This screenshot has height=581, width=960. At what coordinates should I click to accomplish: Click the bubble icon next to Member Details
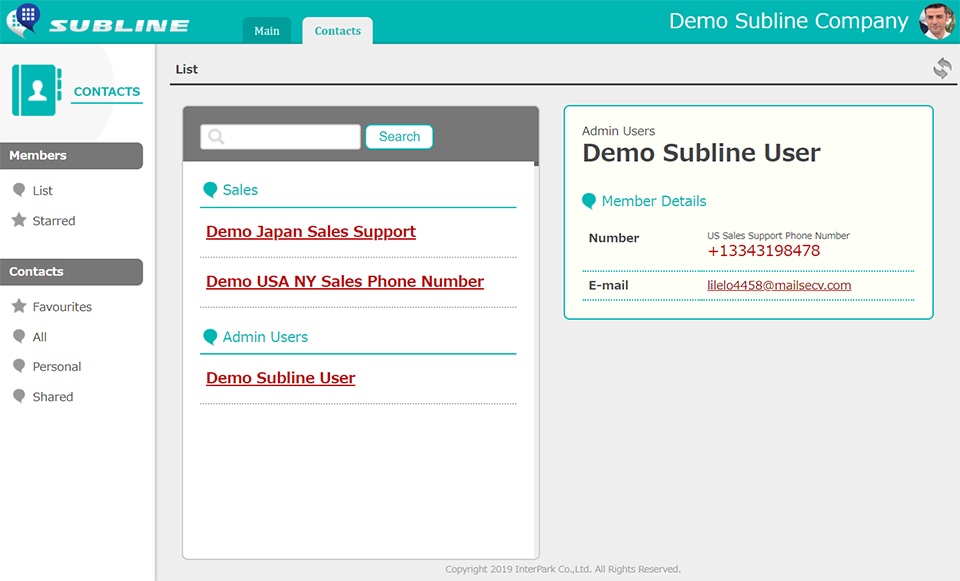tap(589, 201)
